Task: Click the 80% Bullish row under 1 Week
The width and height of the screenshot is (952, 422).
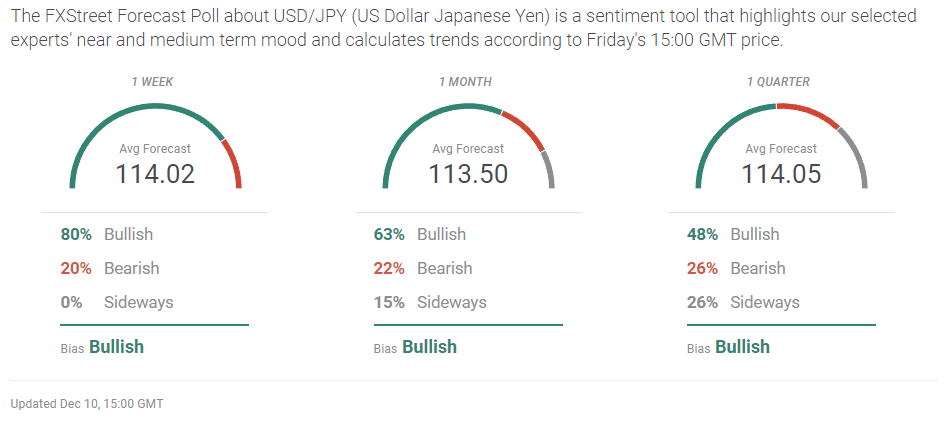Action: tap(106, 234)
